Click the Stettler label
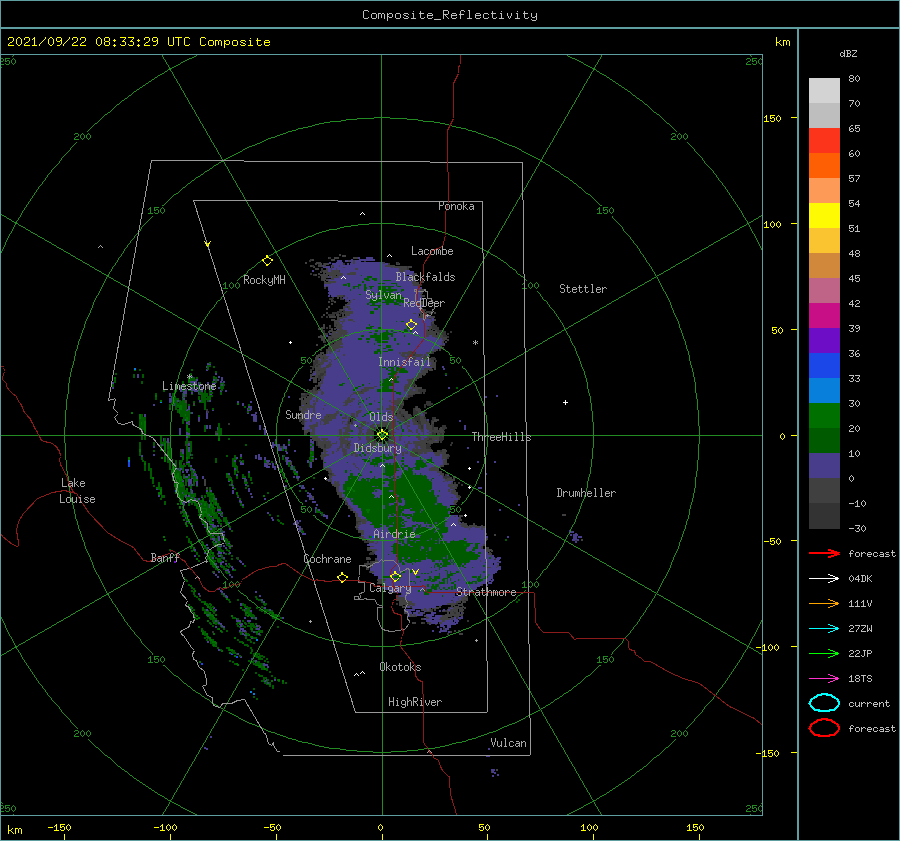 (x=583, y=289)
